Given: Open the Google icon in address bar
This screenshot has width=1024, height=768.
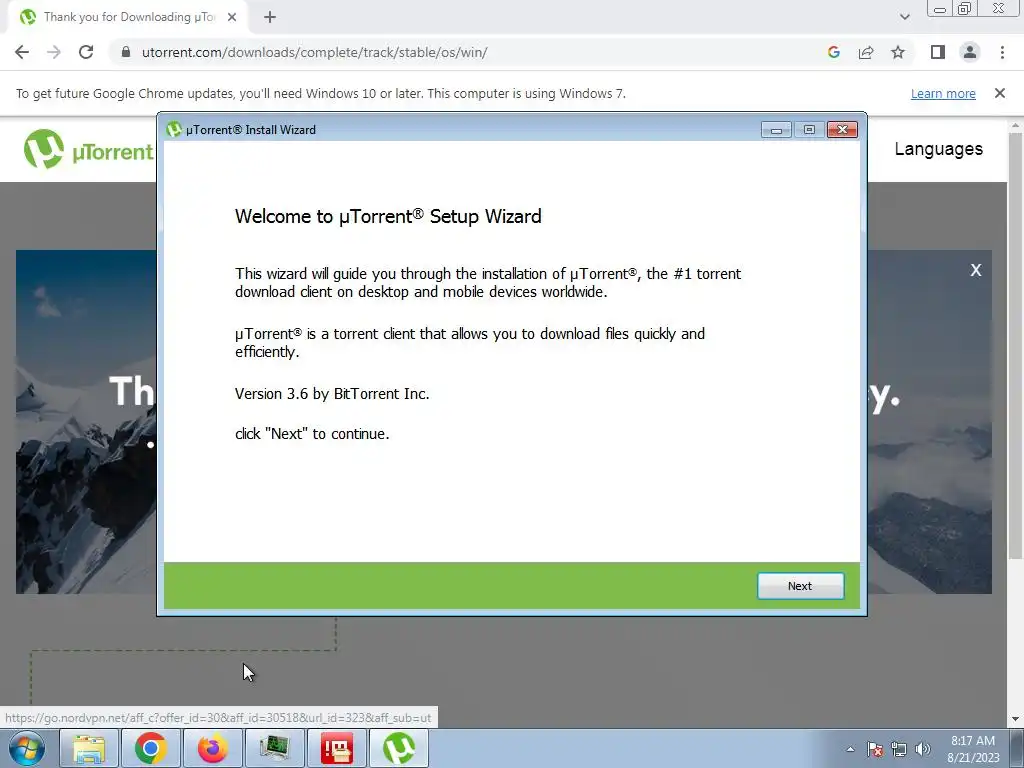Looking at the screenshot, I should coord(833,52).
